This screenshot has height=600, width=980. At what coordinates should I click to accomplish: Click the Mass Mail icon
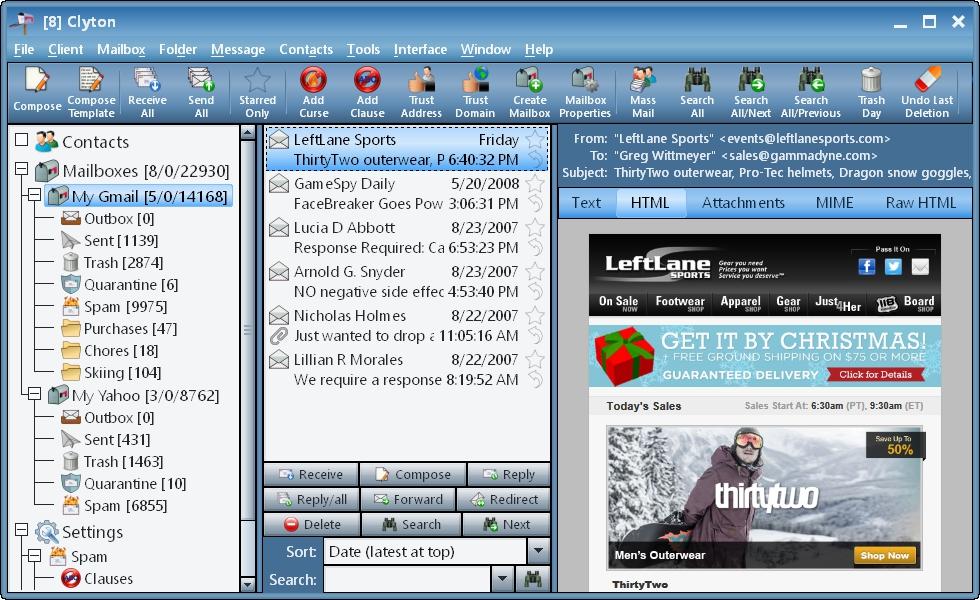click(642, 80)
